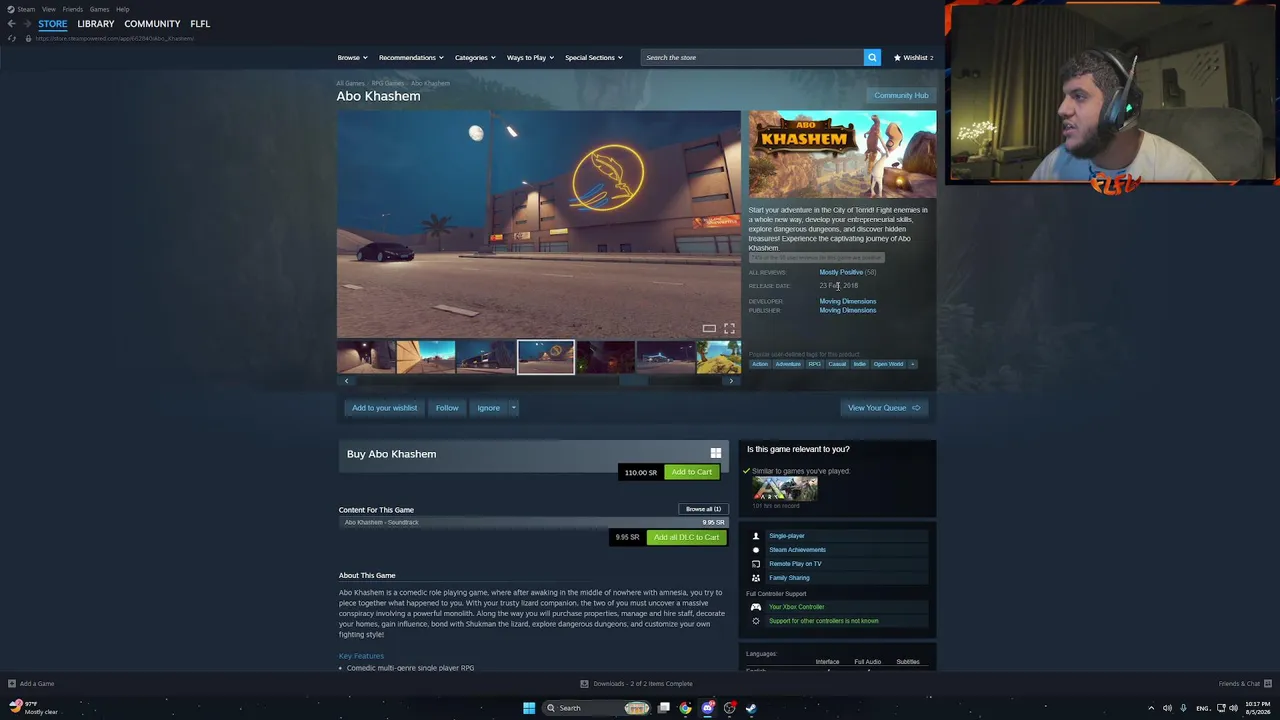Expand the Recommendations dropdown
The width and height of the screenshot is (1280, 720).
coord(411,58)
